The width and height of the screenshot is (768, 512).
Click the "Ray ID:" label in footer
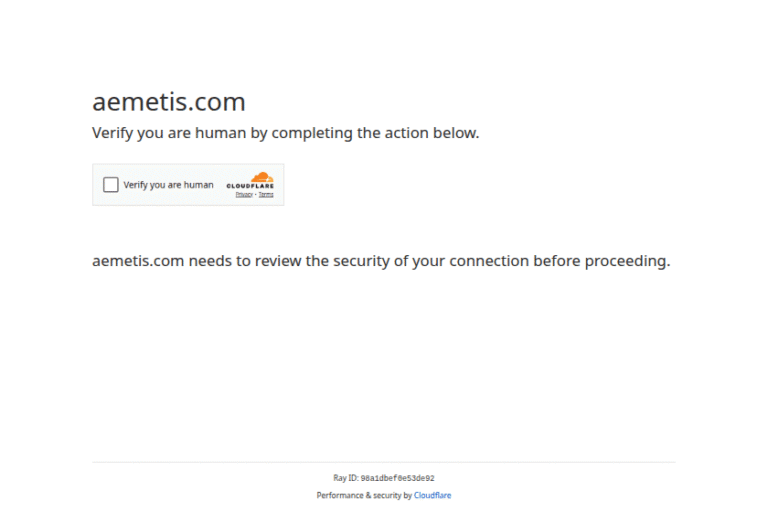pos(346,478)
